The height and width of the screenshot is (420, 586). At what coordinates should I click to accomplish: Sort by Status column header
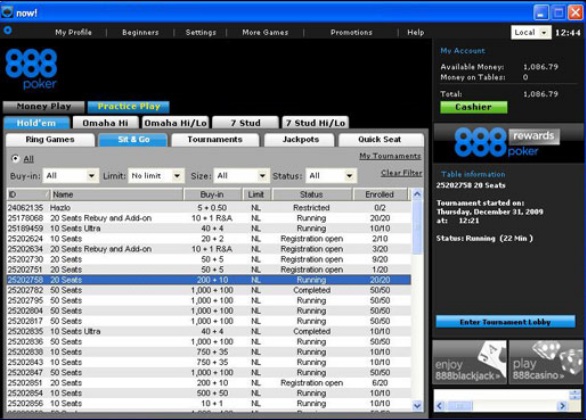311,195
